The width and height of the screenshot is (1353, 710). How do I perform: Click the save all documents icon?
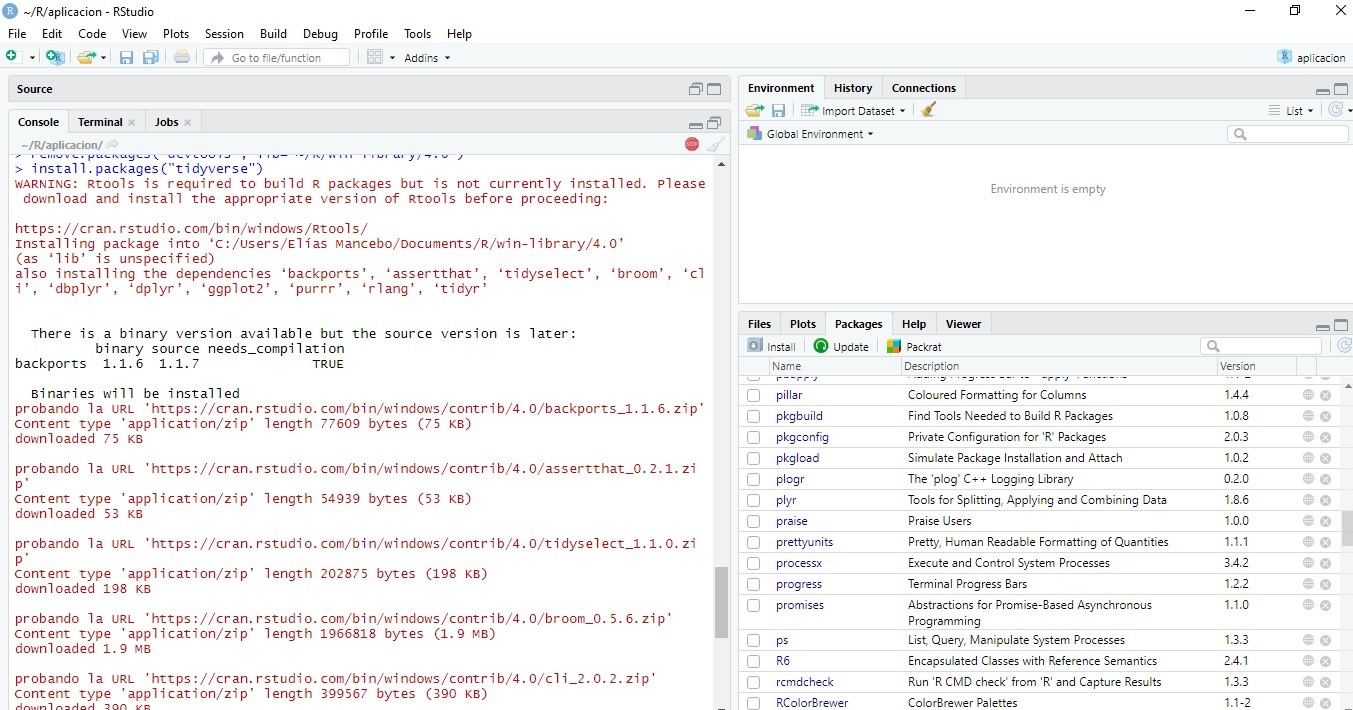click(x=151, y=58)
